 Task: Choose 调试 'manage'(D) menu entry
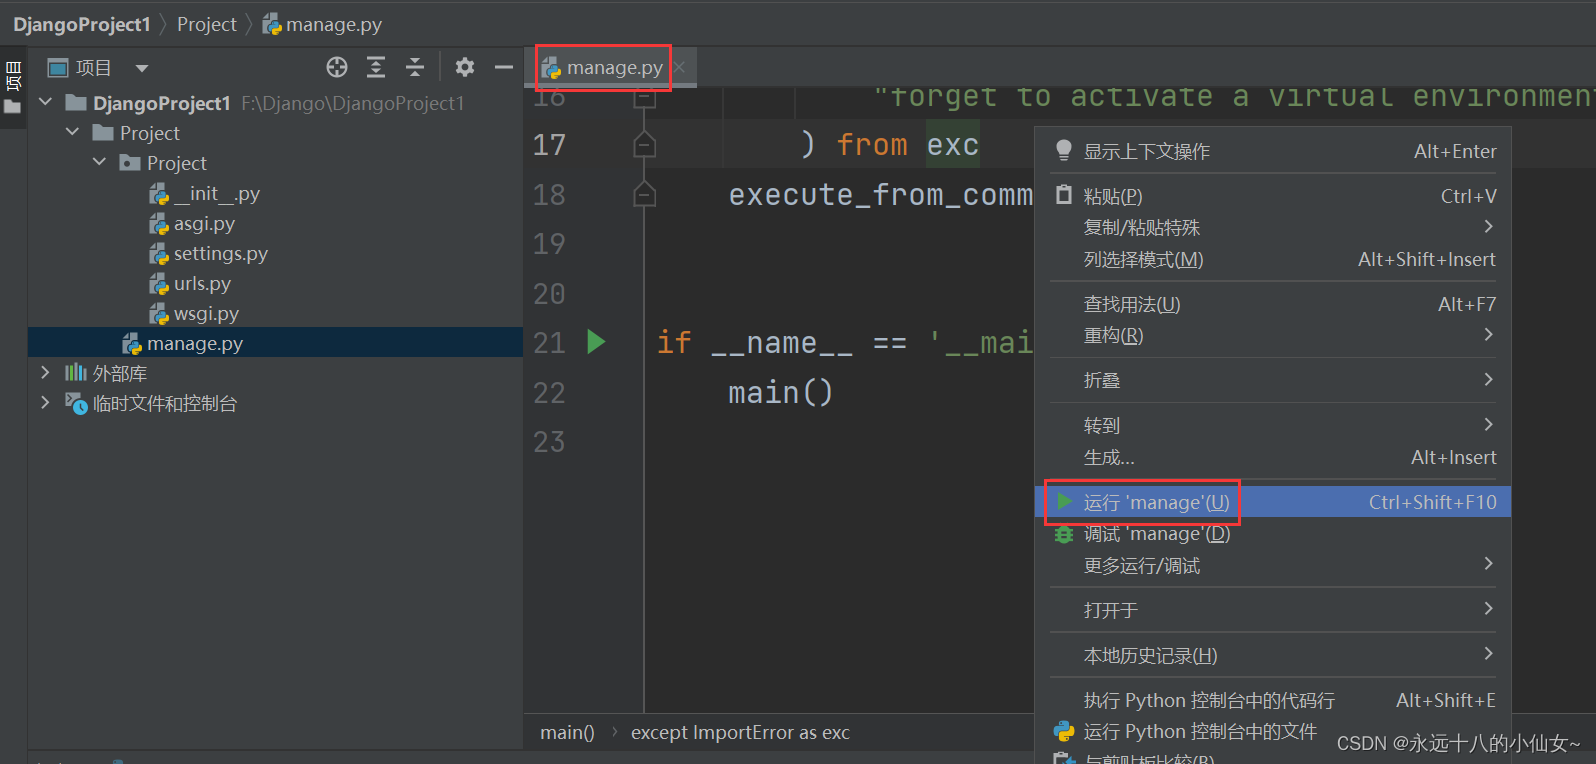[1273, 534]
